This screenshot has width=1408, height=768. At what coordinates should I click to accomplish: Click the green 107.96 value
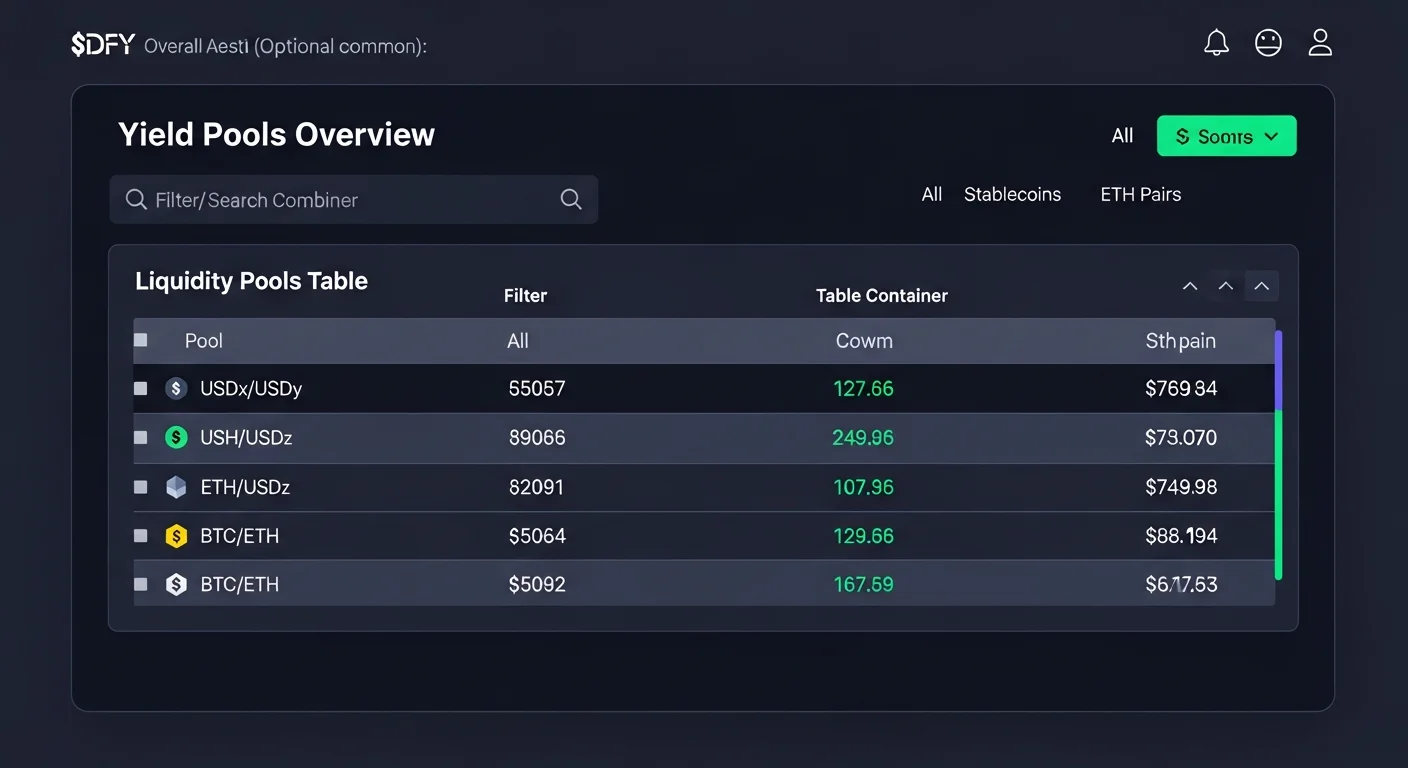pyautogui.click(x=864, y=487)
